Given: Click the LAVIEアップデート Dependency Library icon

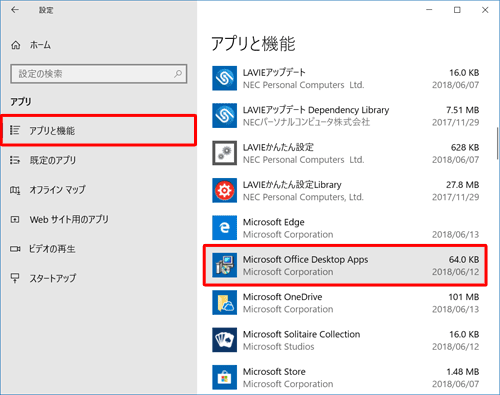Looking at the screenshot, I should [x=225, y=116].
